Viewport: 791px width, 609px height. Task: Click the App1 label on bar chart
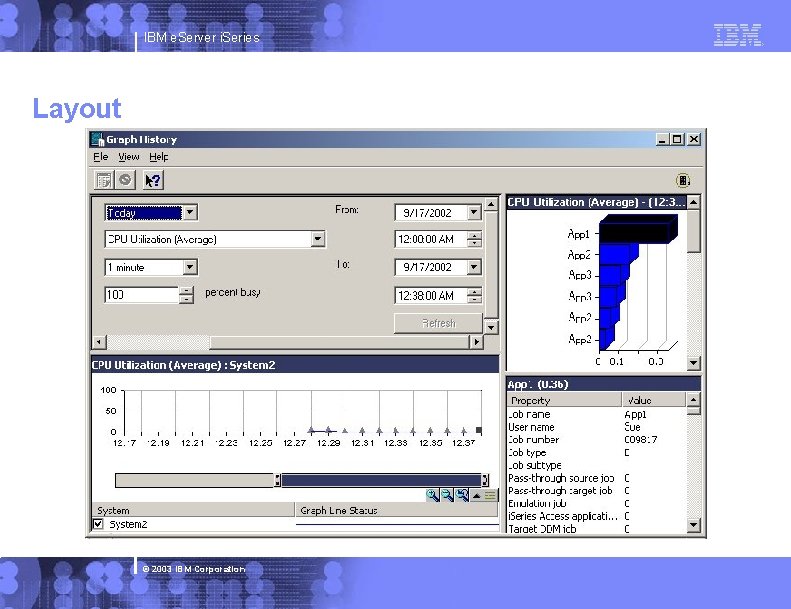[x=578, y=234]
